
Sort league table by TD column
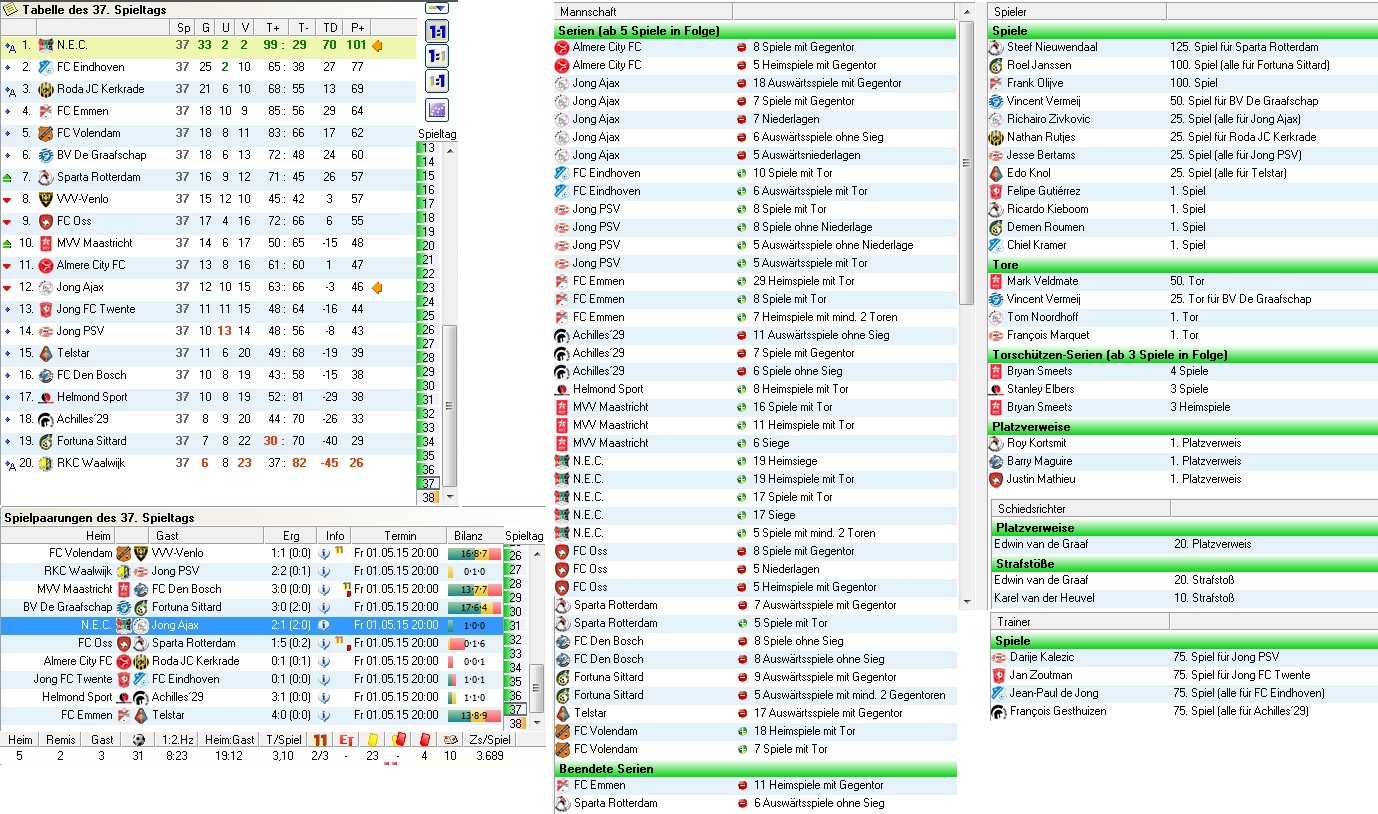point(329,28)
